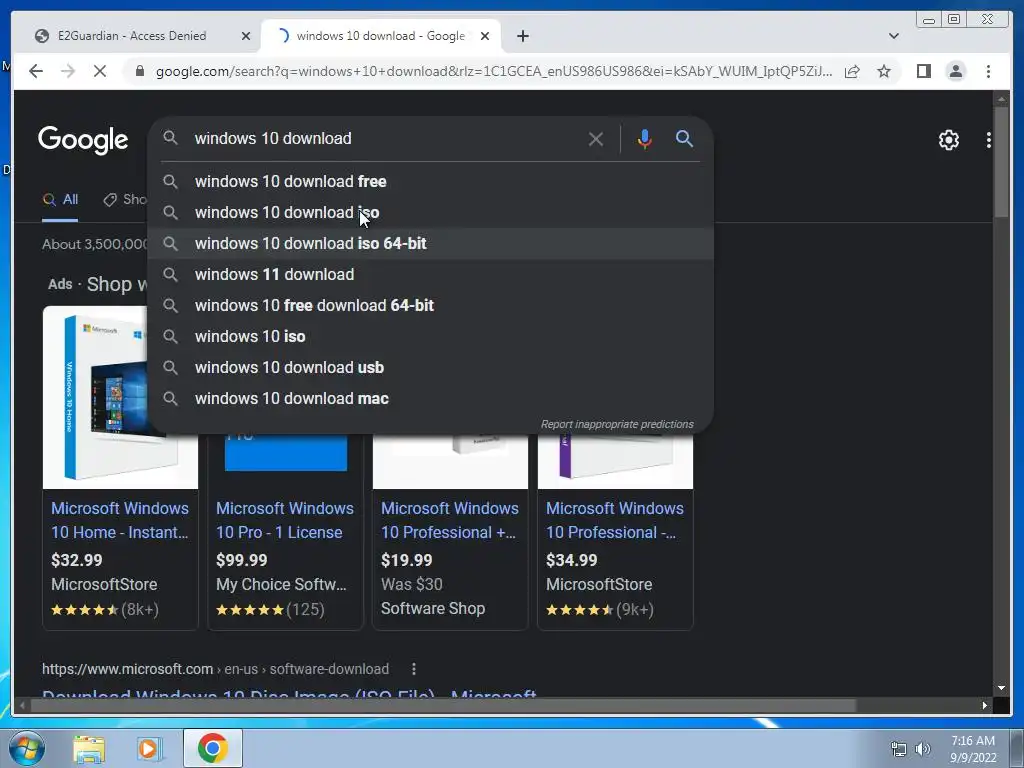Submit search with the blue magnifier icon
Image resolution: width=1024 pixels, height=768 pixels.
684,138
